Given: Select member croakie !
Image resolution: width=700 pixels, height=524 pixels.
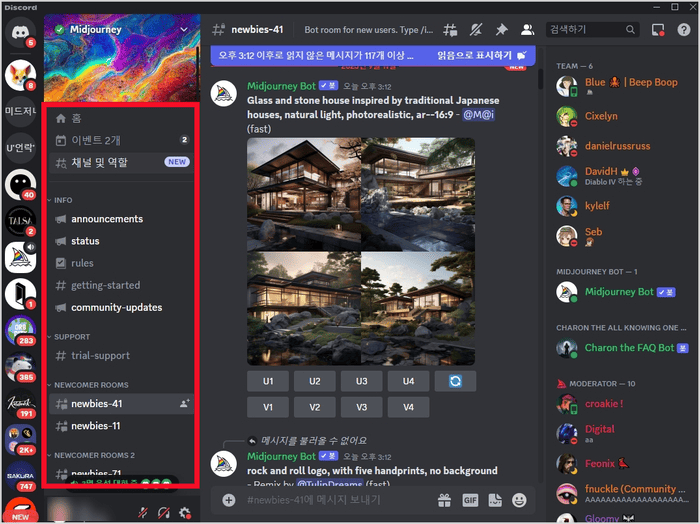Looking at the screenshot, I should click(622, 403).
